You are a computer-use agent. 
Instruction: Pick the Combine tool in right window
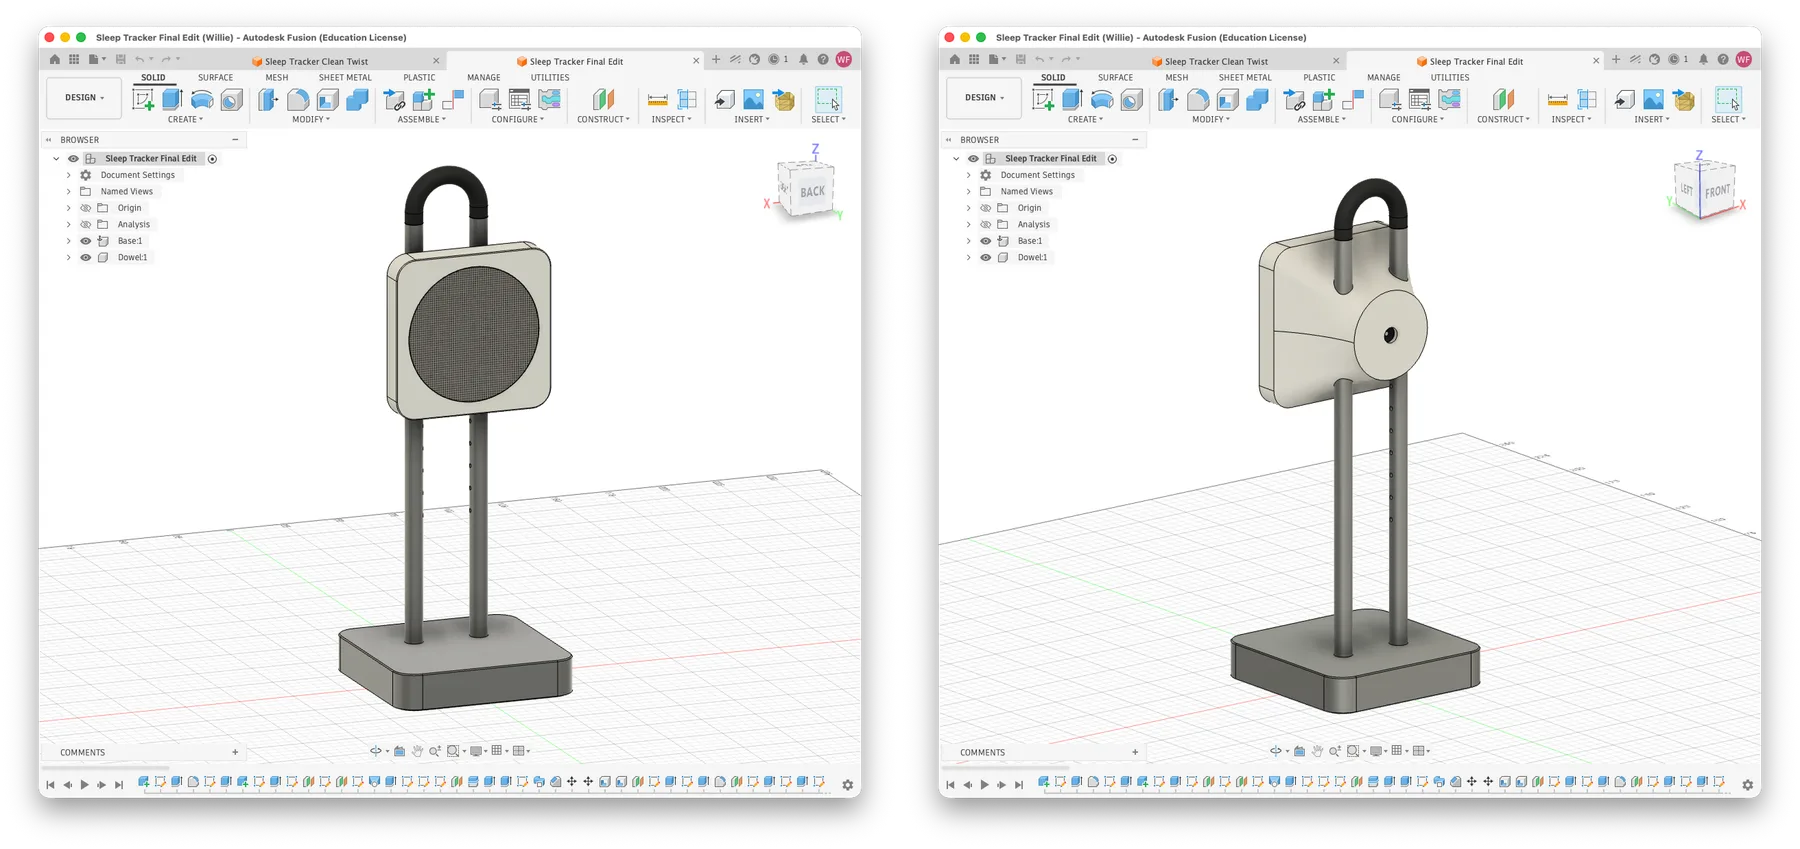1257,99
